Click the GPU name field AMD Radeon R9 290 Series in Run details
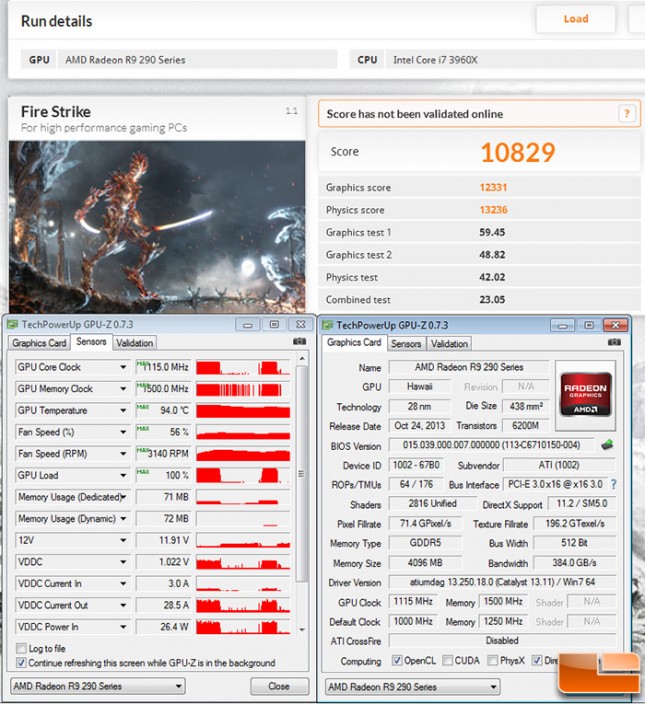This screenshot has height=704, width=645. coord(197,60)
